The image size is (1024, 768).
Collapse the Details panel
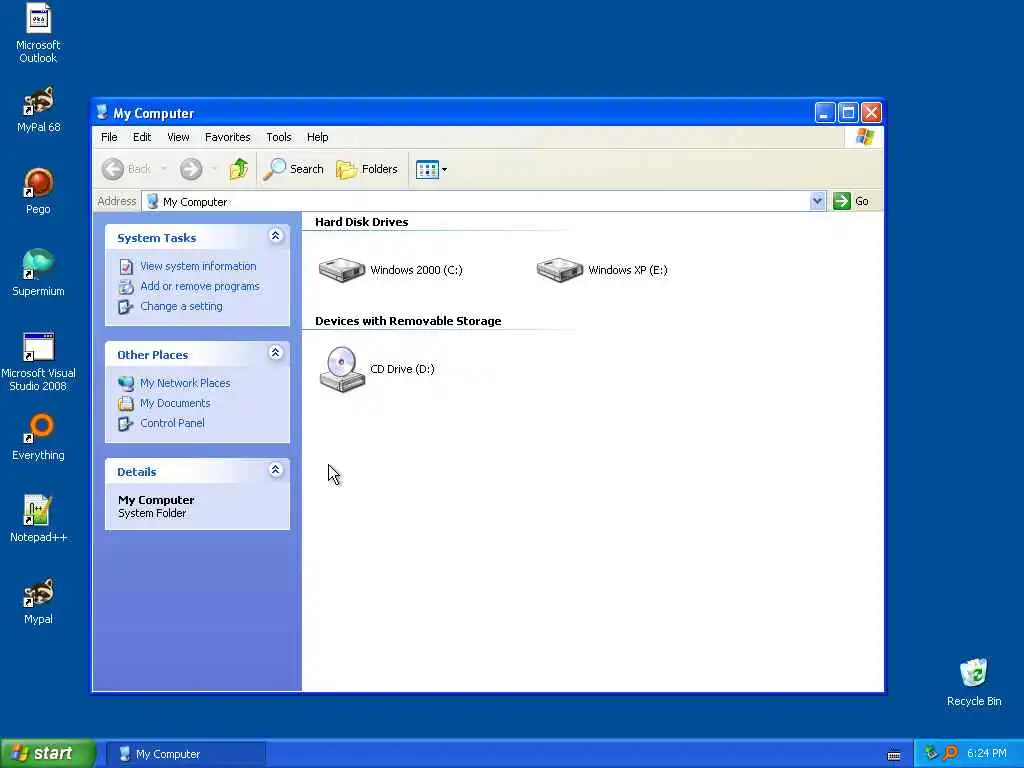click(x=276, y=470)
